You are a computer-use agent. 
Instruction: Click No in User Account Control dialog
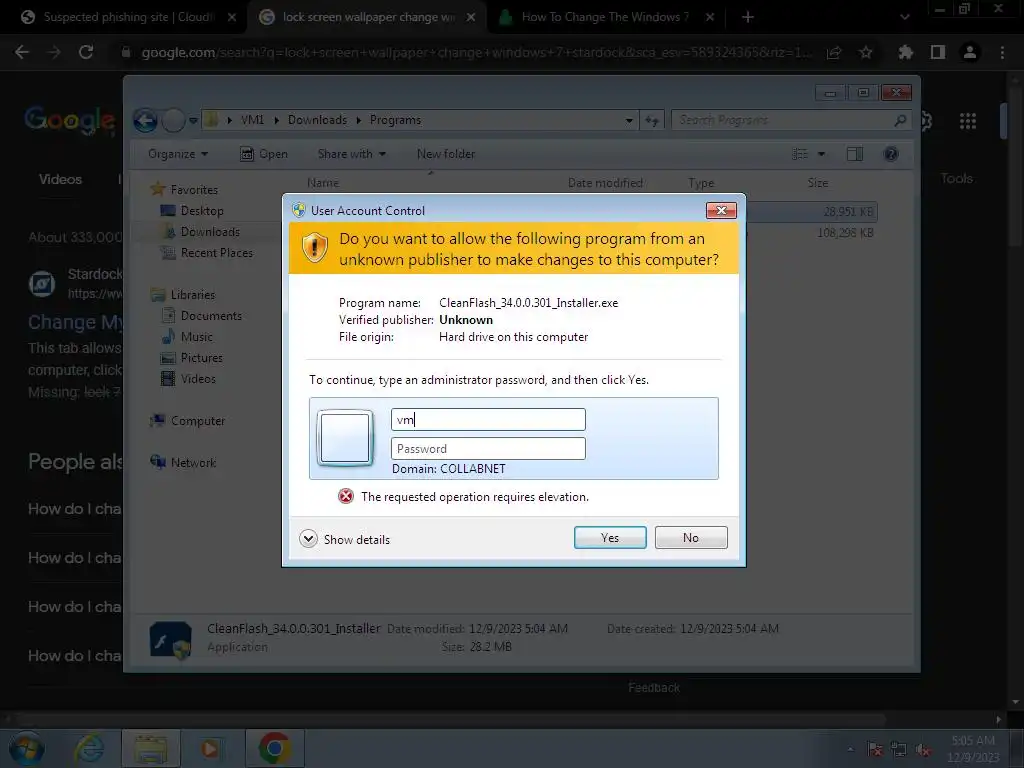pyautogui.click(x=691, y=537)
